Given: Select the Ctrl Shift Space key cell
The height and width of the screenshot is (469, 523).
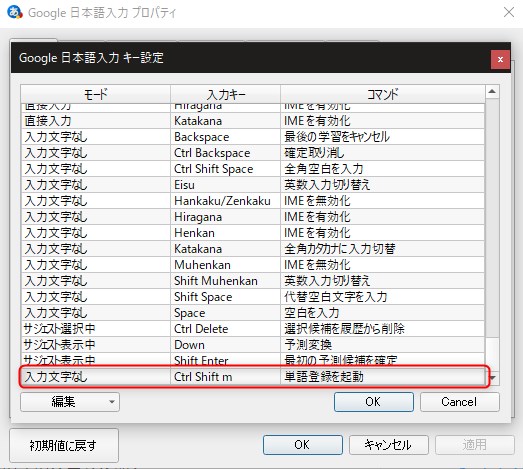Looking at the screenshot, I should 225,169.
